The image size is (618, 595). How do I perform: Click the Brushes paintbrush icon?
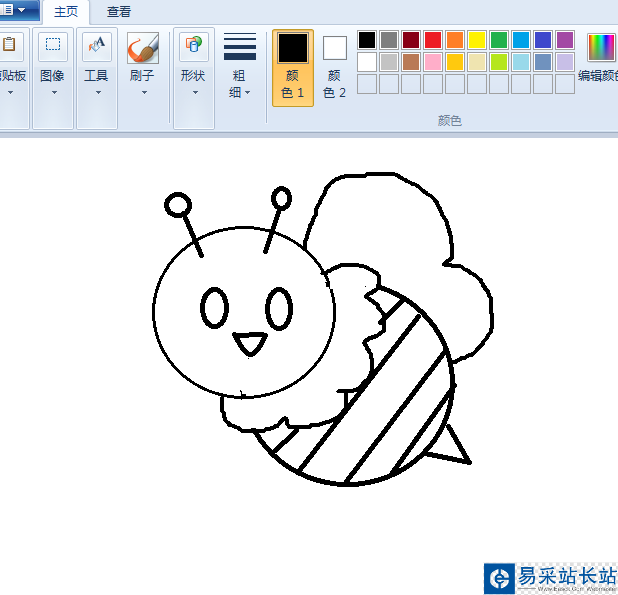[143, 48]
